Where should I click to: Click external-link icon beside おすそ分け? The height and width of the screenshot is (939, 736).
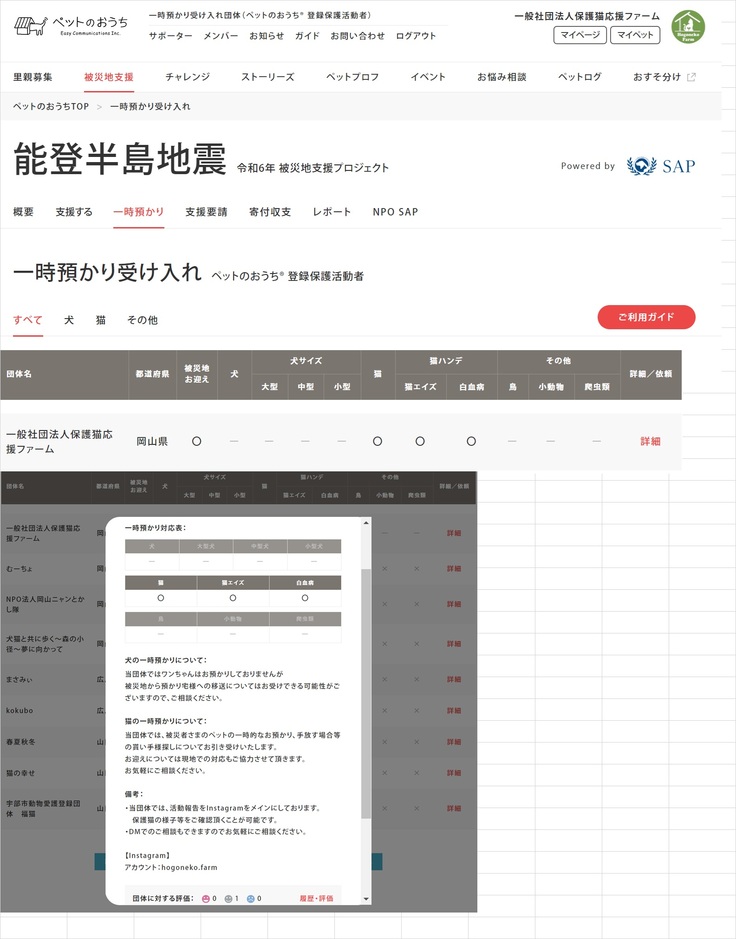point(691,77)
